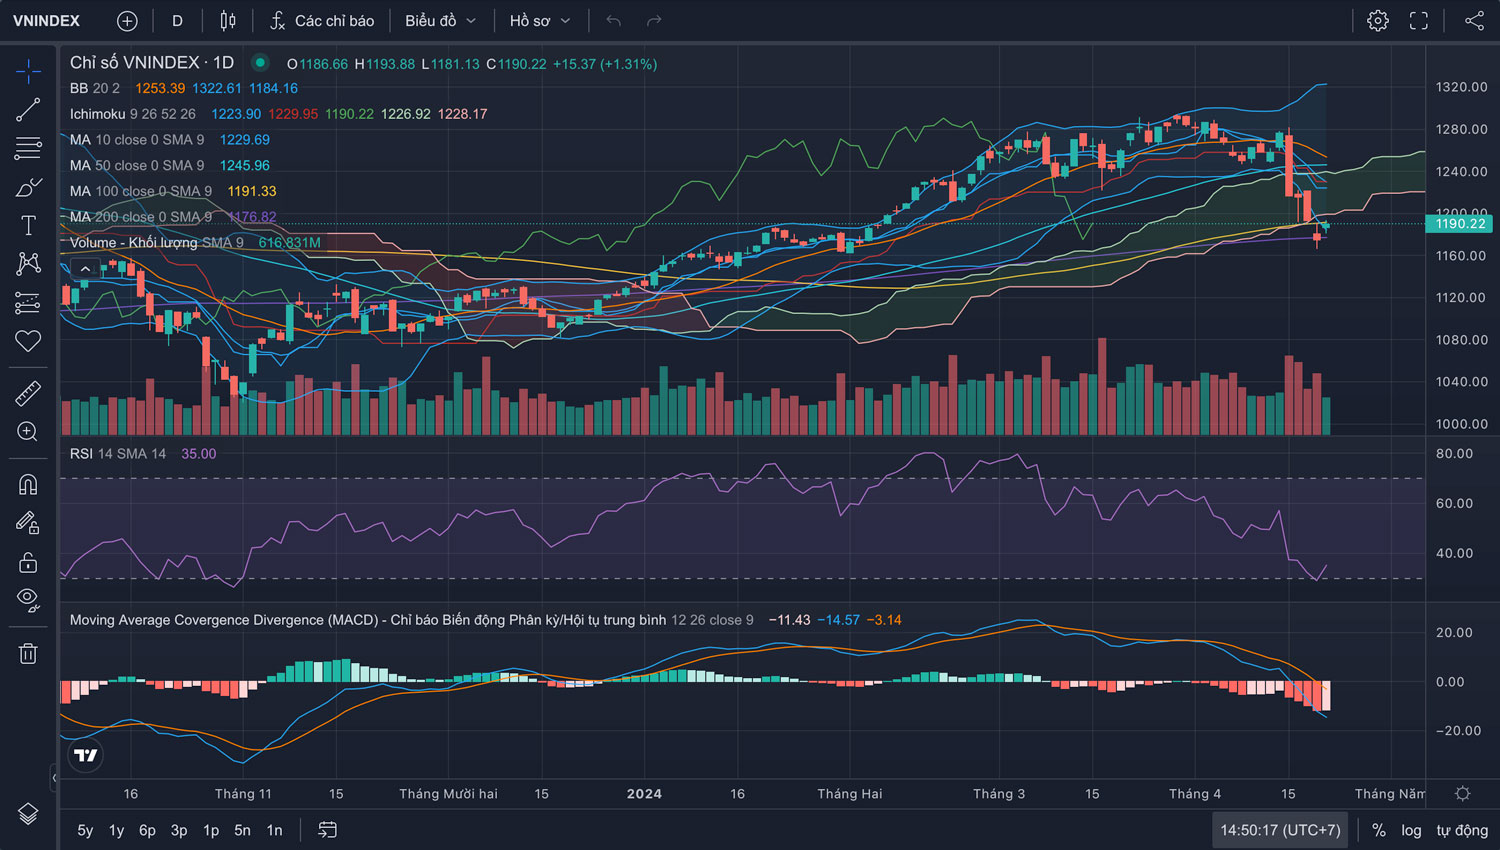Click the trash icon to remove drawings
The image size is (1500, 850).
coord(28,653)
